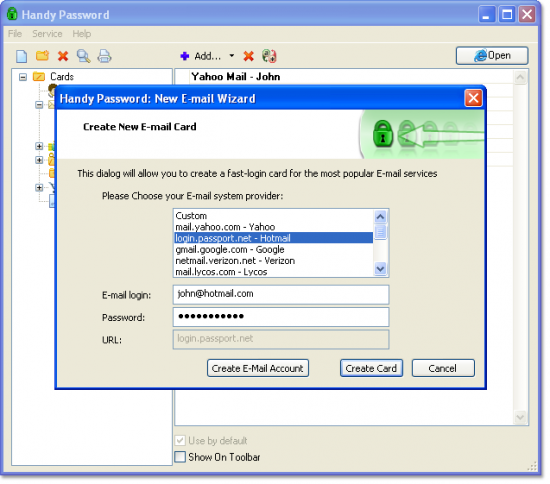Click the main panel scroll down arrow
The height and width of the screenshot is (484, 550).
tap(521, 417)
